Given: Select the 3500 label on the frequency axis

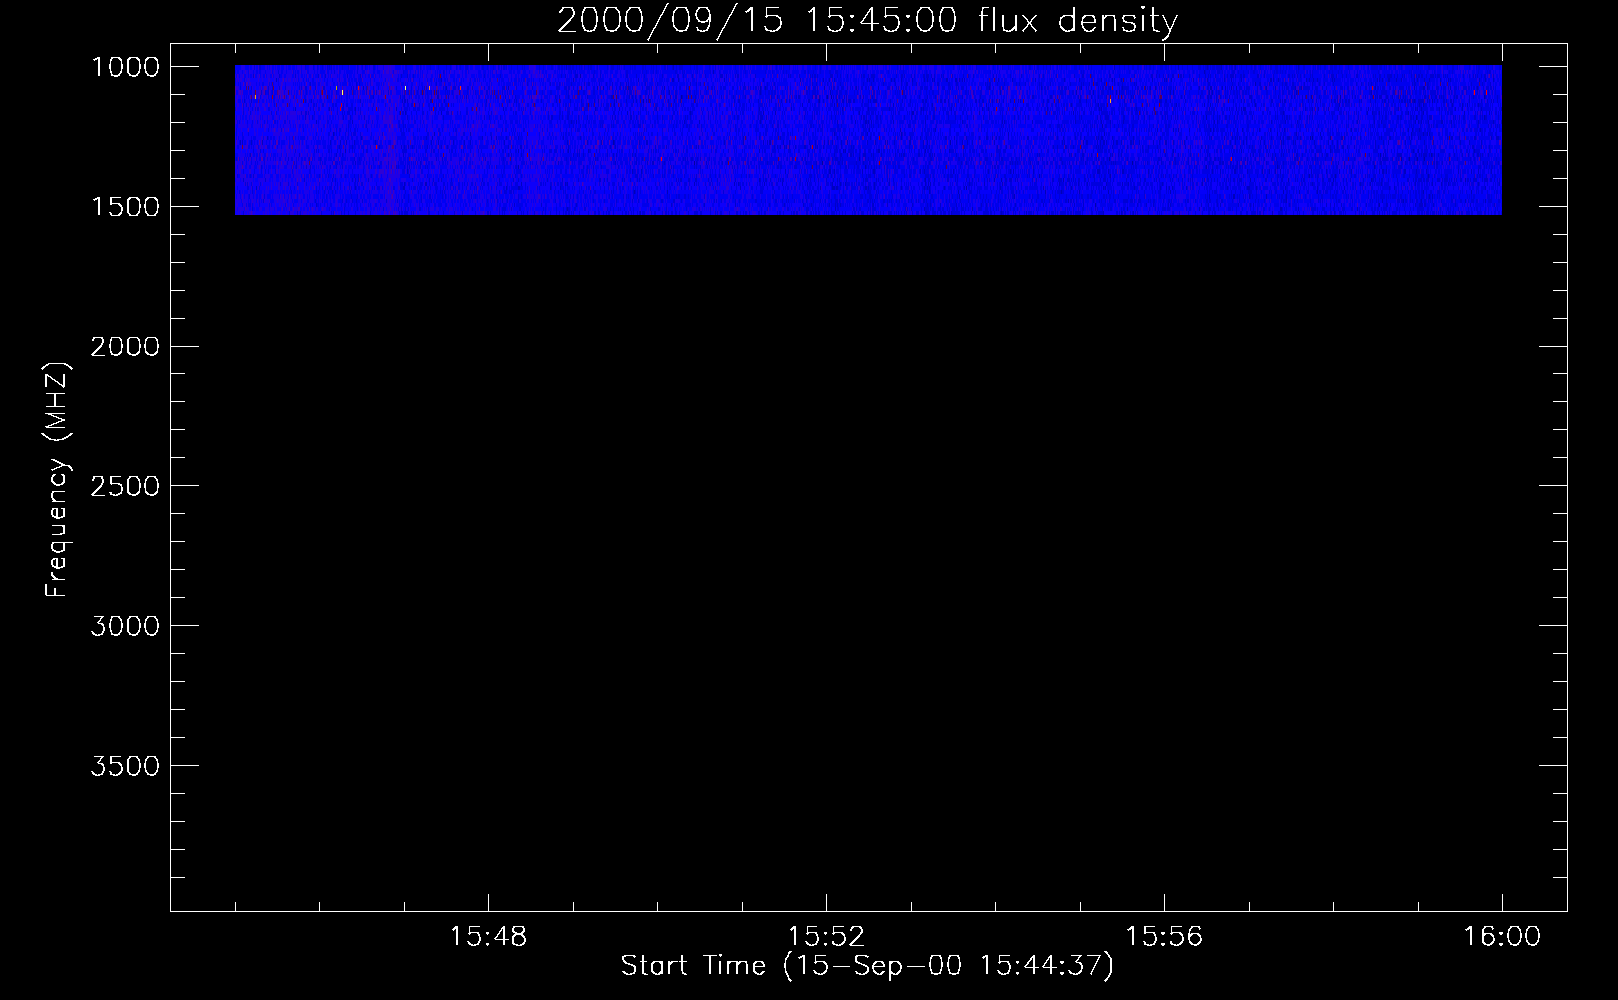Looking at the screenshot, I should click(x=125, y=766).
